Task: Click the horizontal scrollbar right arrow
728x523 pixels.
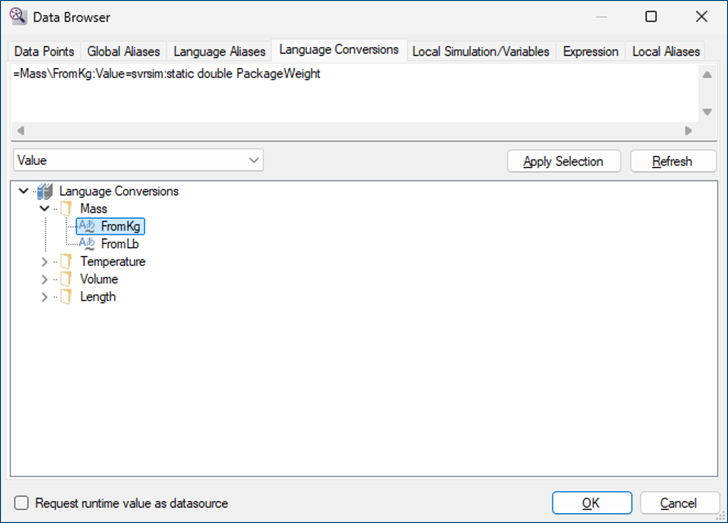Action: point(688,131)
